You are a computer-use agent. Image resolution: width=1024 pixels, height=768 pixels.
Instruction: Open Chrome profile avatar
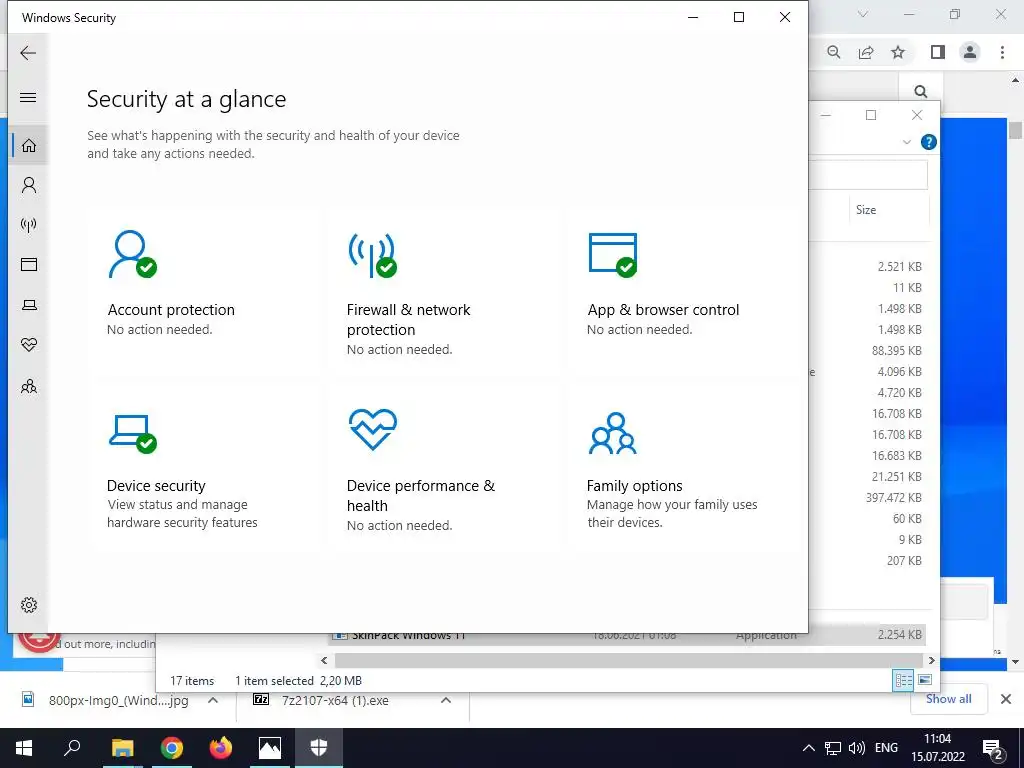(x=970, y=52)
